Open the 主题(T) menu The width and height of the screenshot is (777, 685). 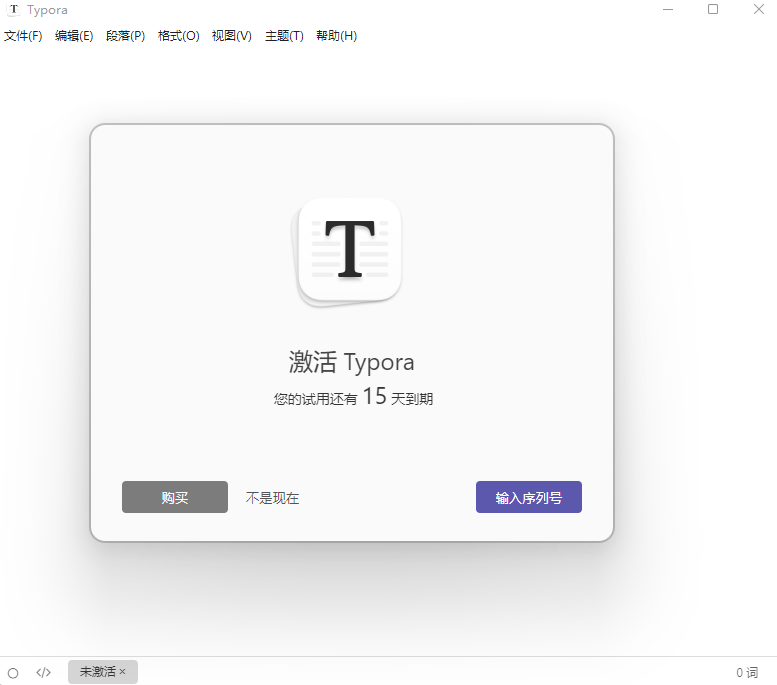pyautogui.click(x=284, y=36)
